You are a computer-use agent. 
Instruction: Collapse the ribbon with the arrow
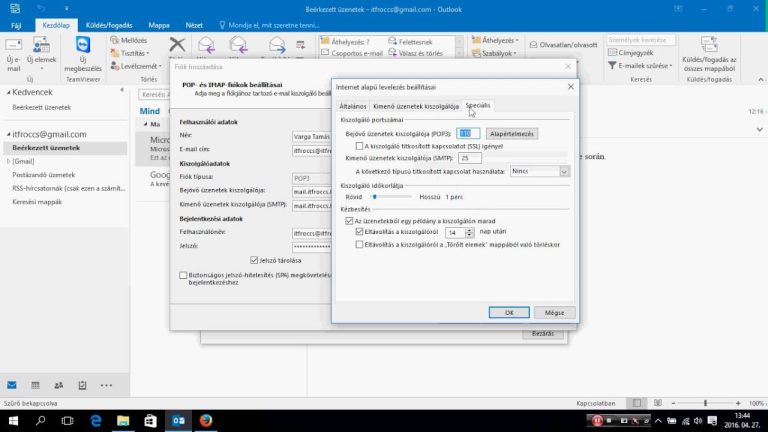coord(760,79)
